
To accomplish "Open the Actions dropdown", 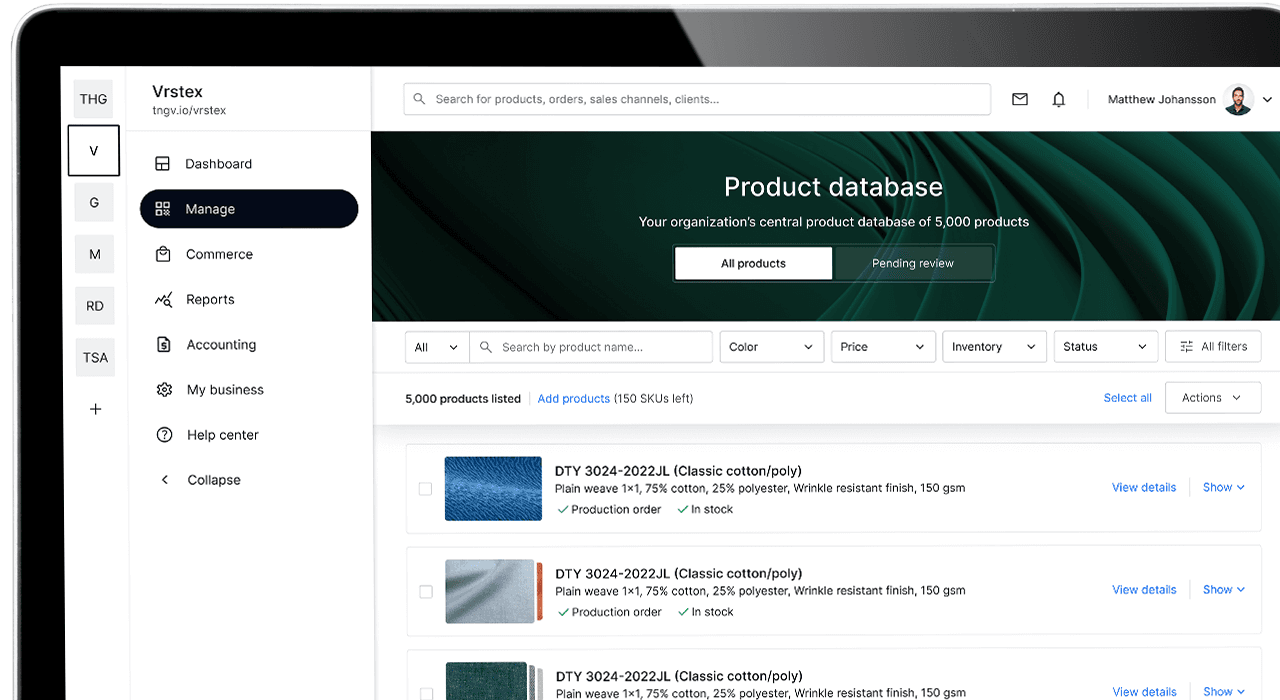I will [x=1213, y=397].
